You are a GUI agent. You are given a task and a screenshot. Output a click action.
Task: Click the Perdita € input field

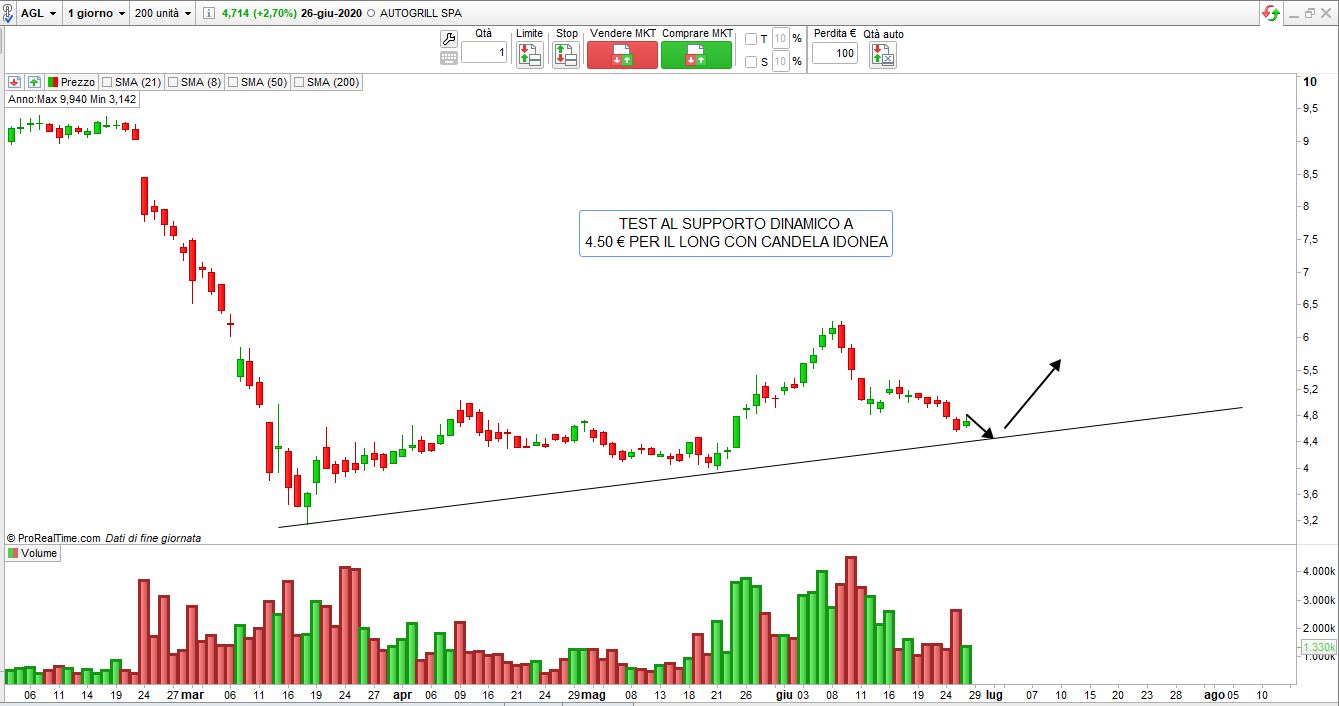(x=834, y=53)
